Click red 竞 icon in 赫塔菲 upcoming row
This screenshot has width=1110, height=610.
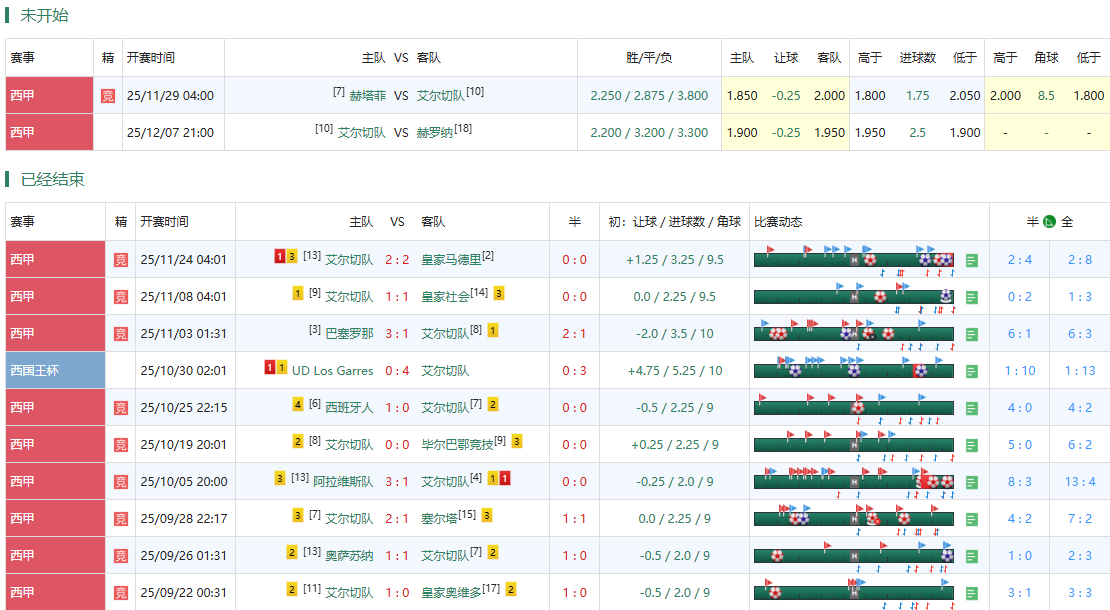coord(108,96)
